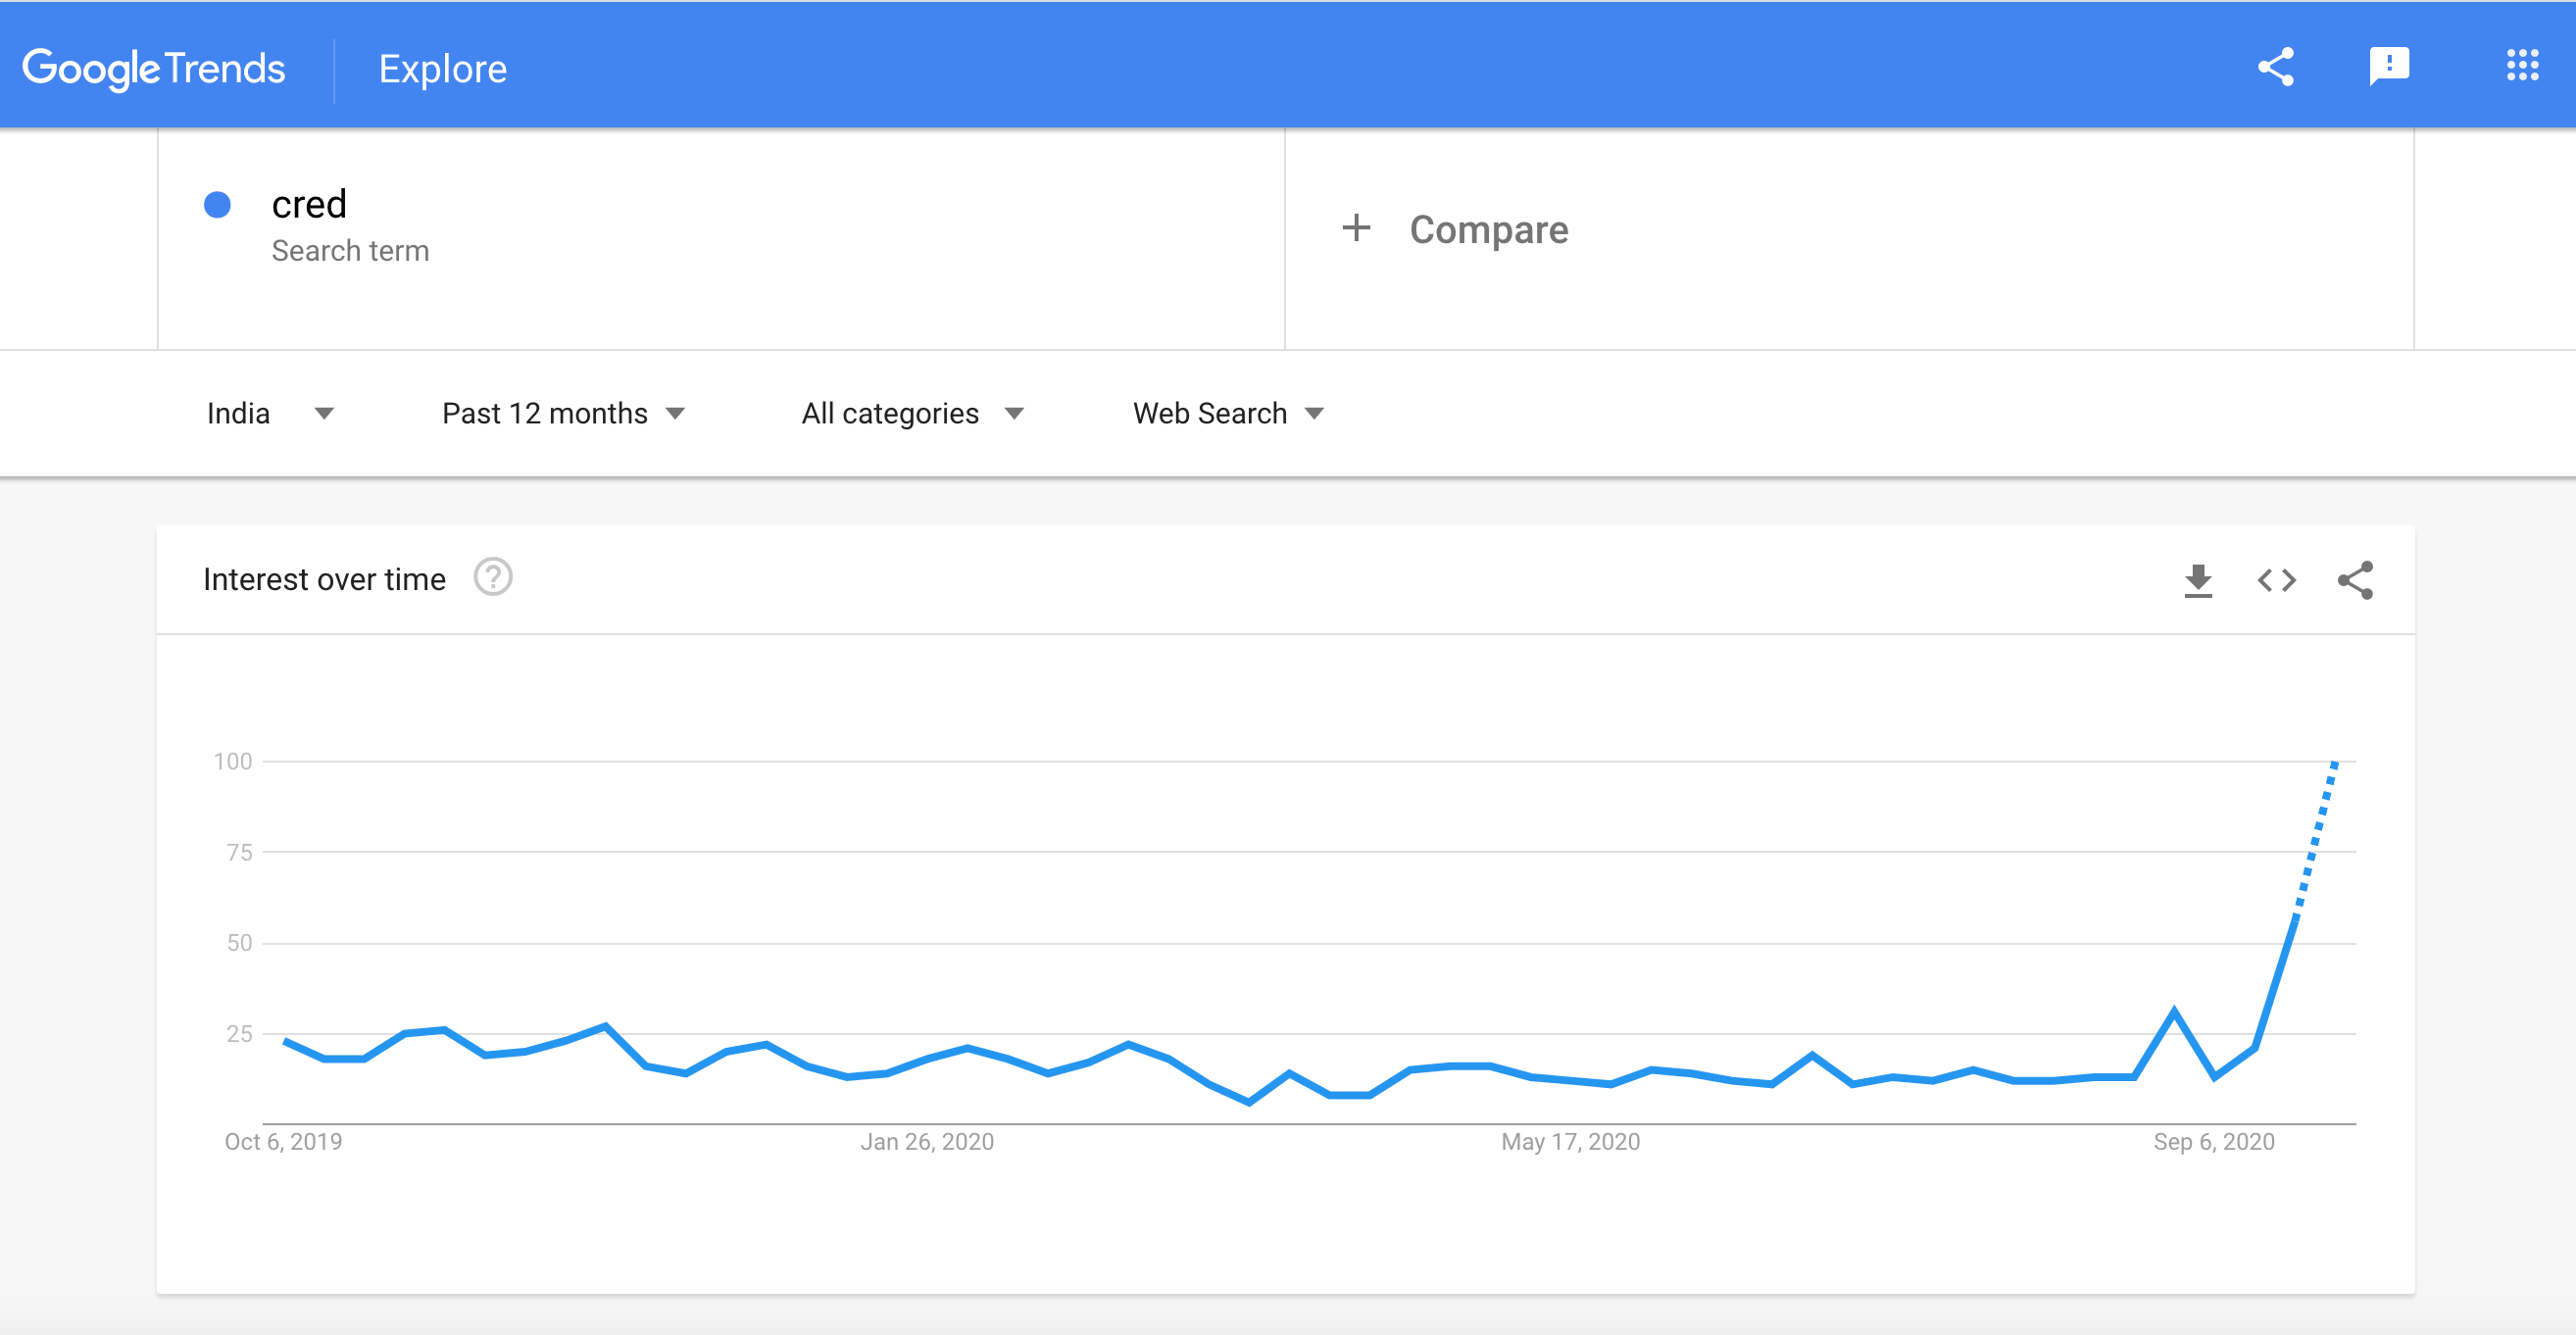
Task: Click the Jan 26, 2020 axis label
Action: point(927,1141)
